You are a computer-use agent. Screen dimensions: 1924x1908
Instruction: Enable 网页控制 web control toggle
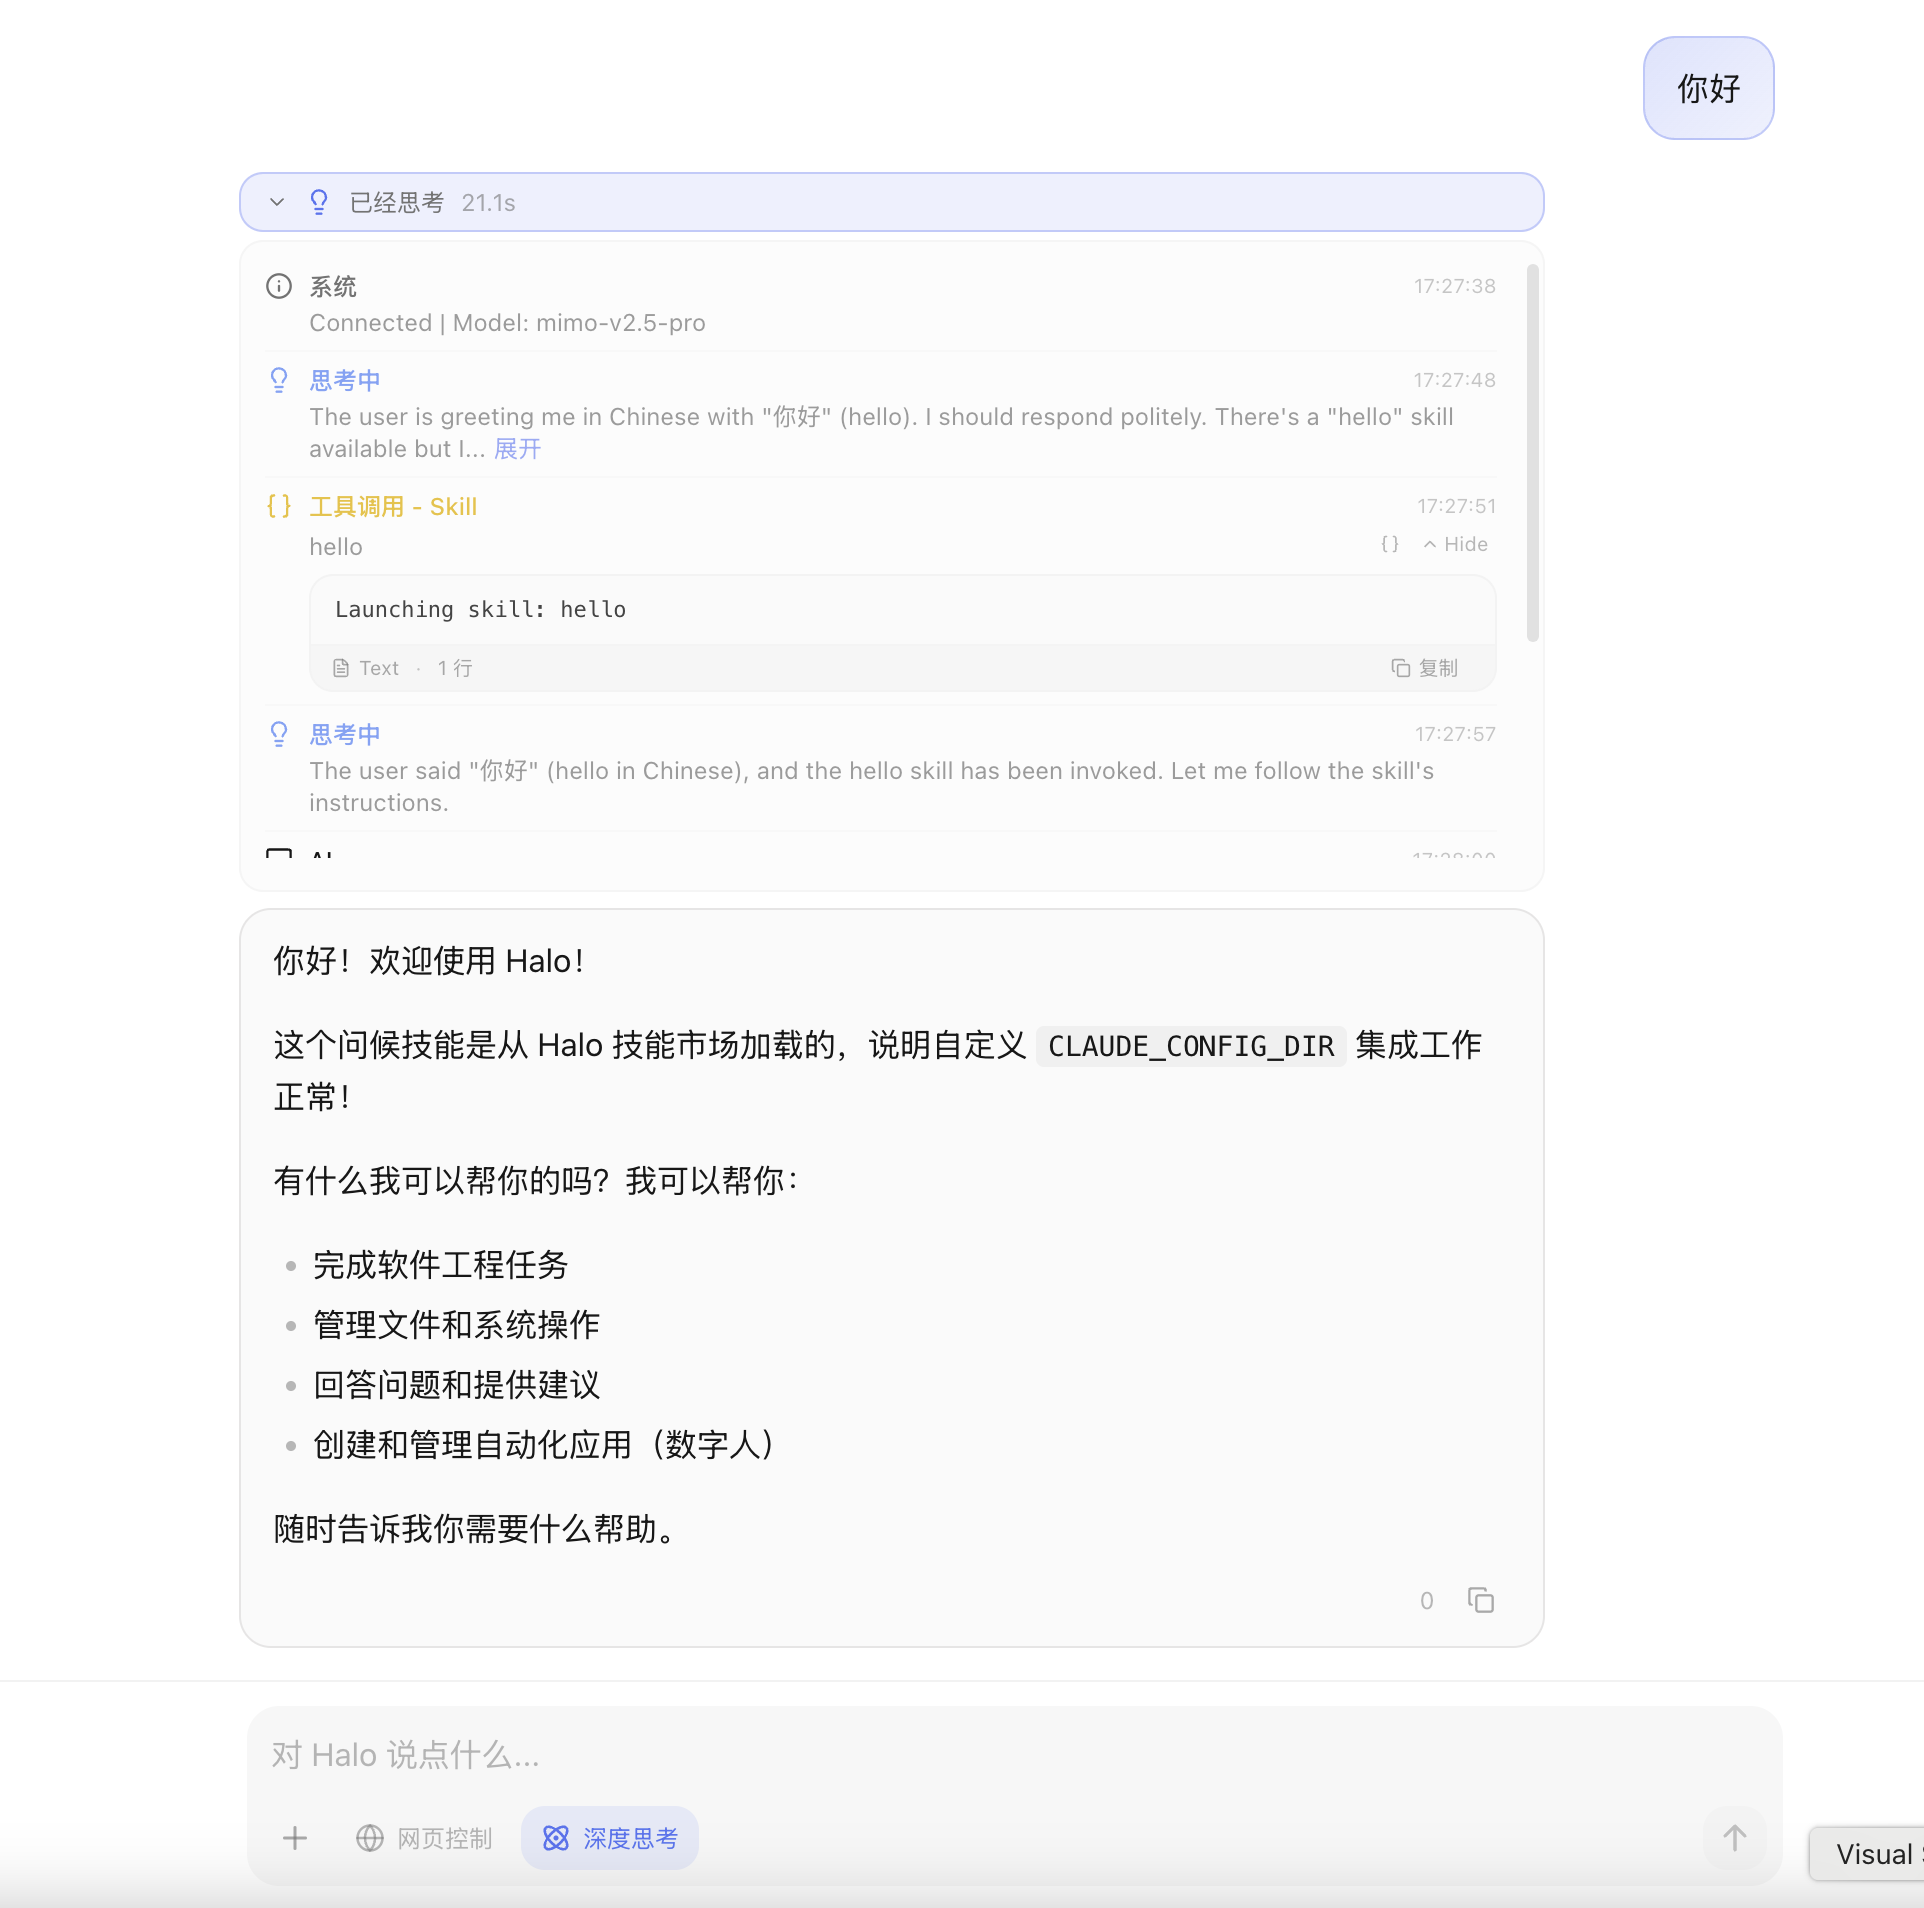click(x=425, y=1838)
